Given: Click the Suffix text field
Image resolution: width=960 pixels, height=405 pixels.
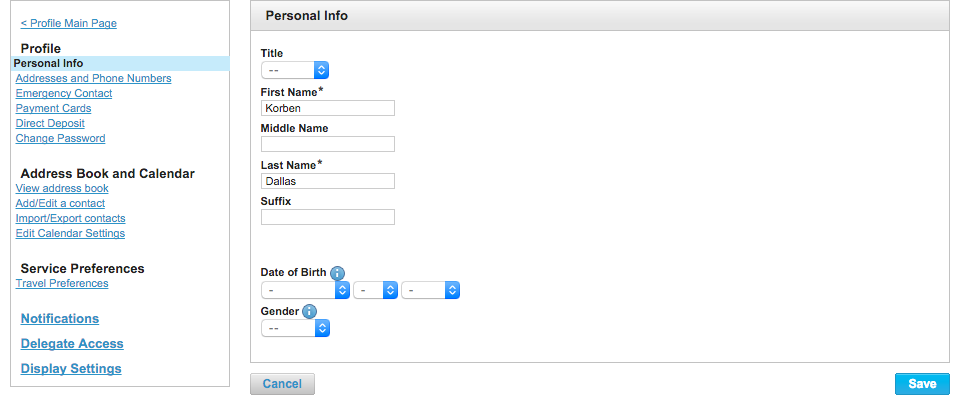Looking at the screenshot, I should click(328, 217).
